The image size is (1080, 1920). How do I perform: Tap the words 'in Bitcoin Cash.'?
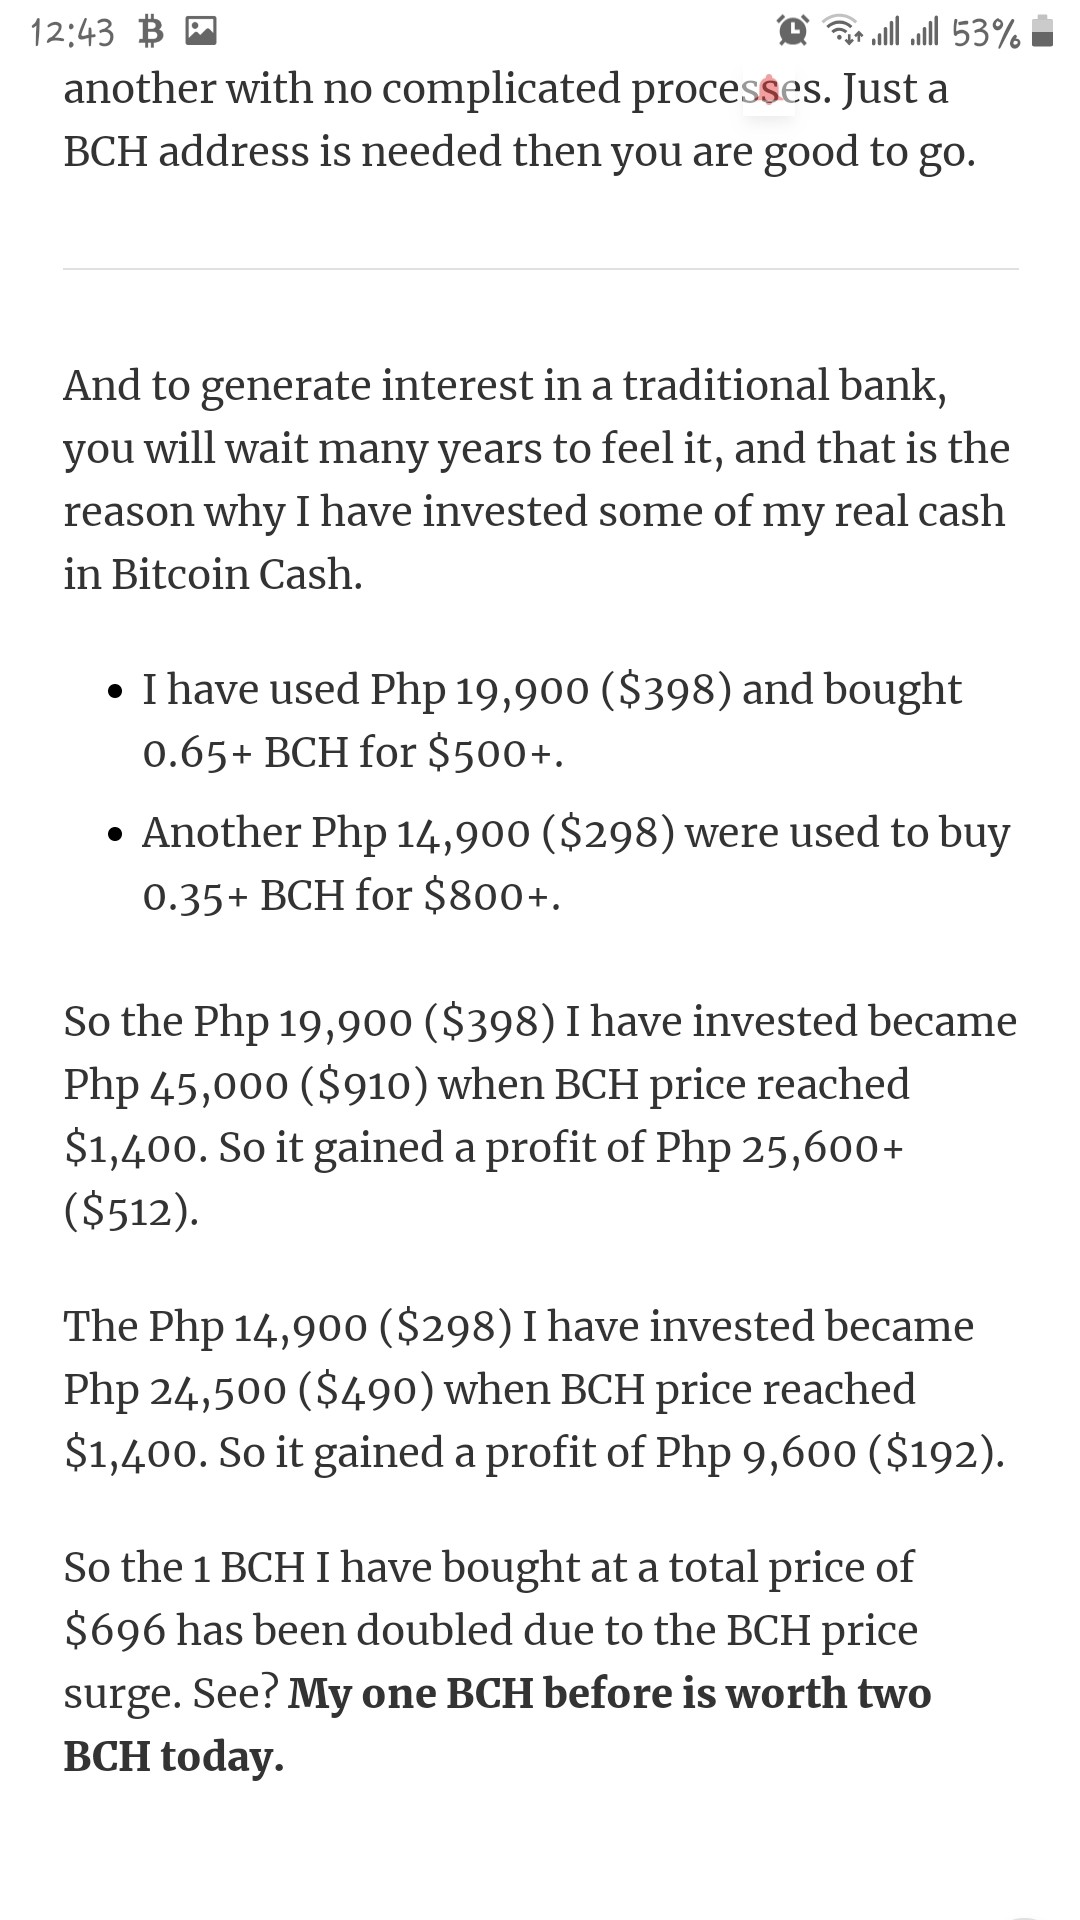[213, 574]
